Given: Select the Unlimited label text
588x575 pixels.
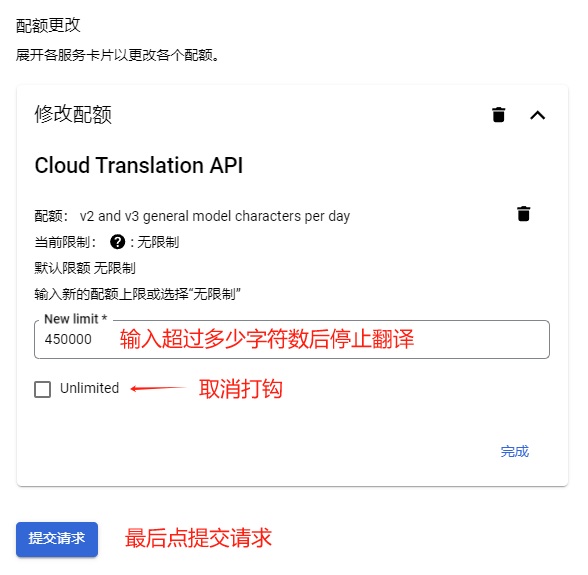Looking at the screenshot, I should [89, 388].
